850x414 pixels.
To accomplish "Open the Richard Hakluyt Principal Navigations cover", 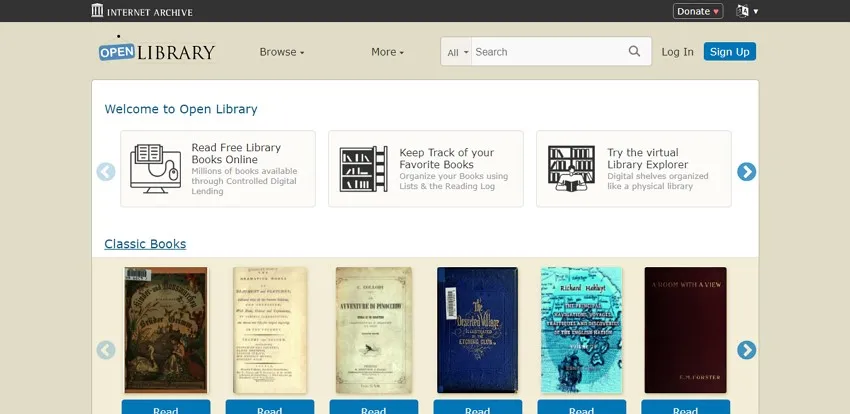I will pos(582,329).
